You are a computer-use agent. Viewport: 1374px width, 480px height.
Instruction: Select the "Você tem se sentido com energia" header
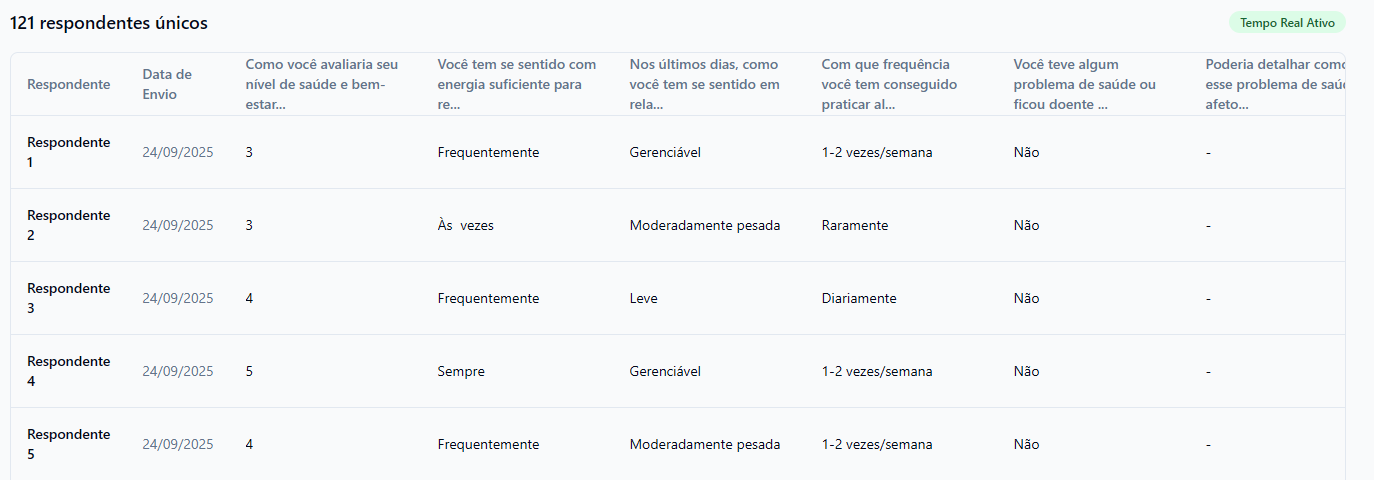click(x=517, y=84)
